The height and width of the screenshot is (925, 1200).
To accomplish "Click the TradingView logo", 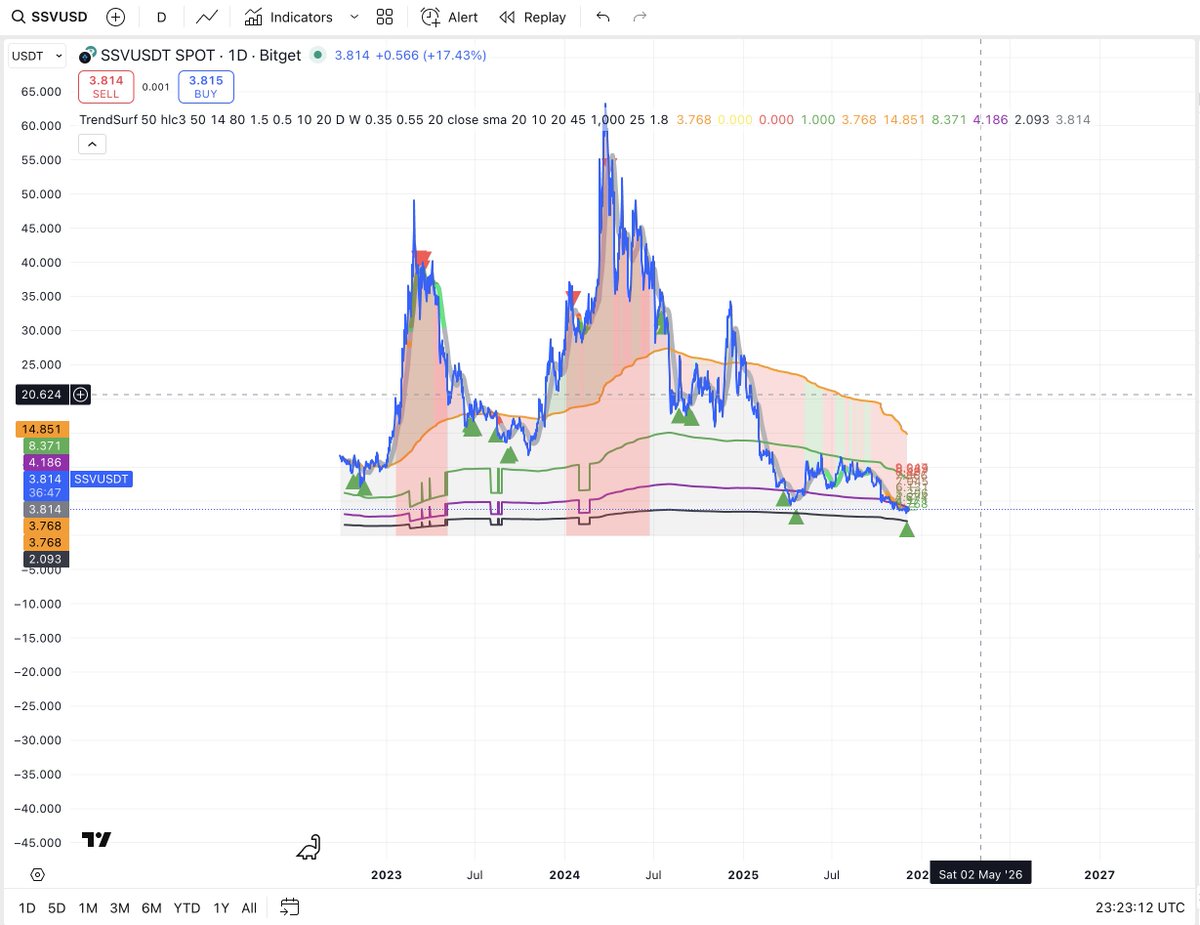I will 96,840.
